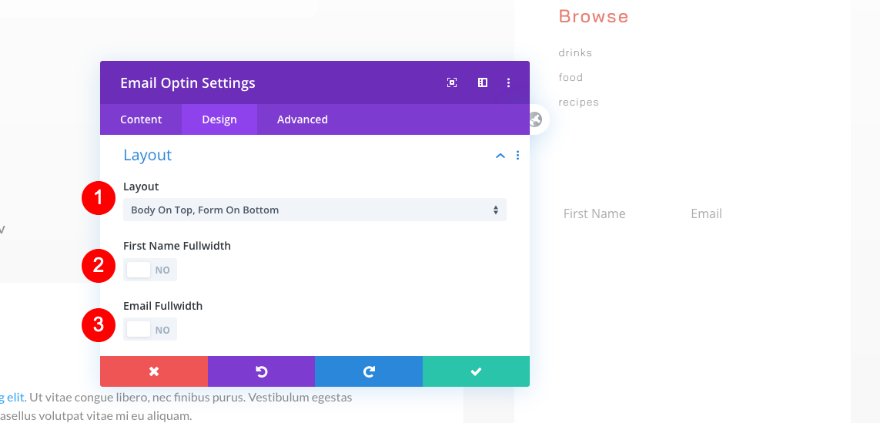The width and height of the screenshot is (880, 423).
Task: Switch to the Advanced tab
Action: coord(302,120)
